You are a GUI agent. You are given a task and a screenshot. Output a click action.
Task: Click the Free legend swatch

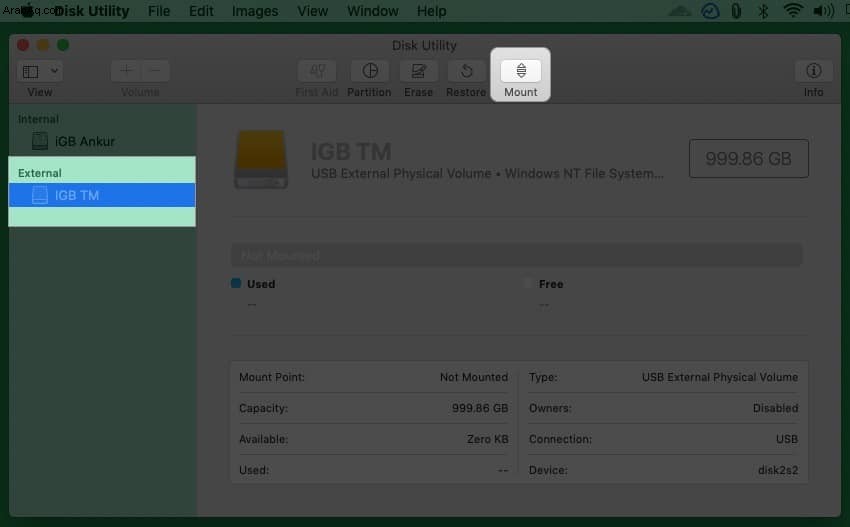528,283
